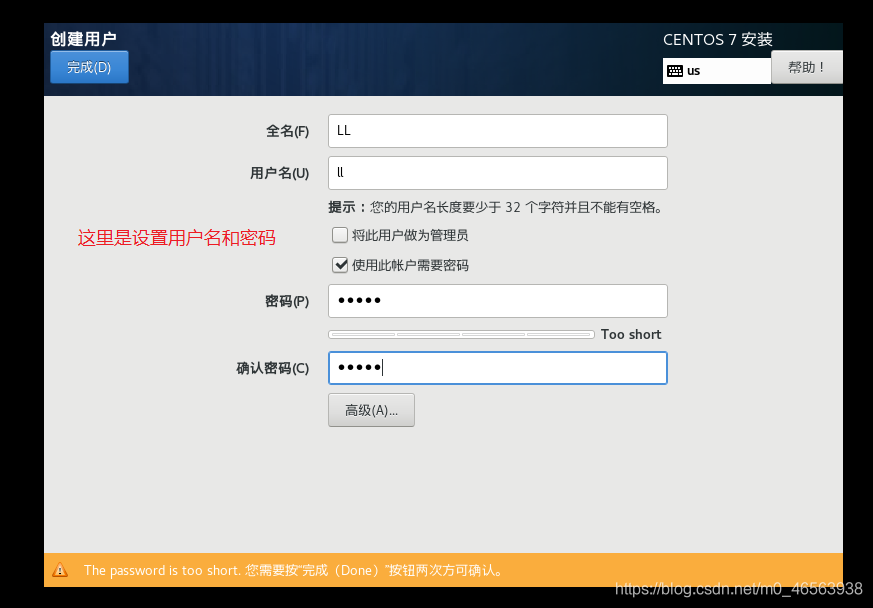Open 高级(A) advanced user settings

[371, 410]
